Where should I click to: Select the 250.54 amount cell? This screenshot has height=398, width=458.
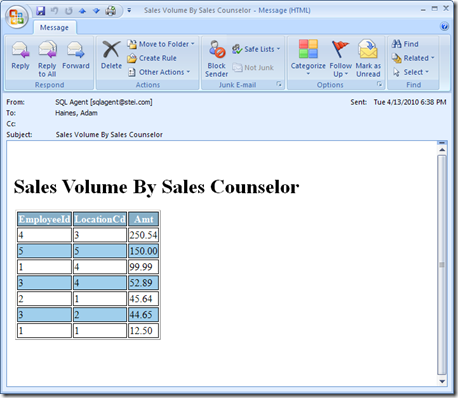click(143, 235)
